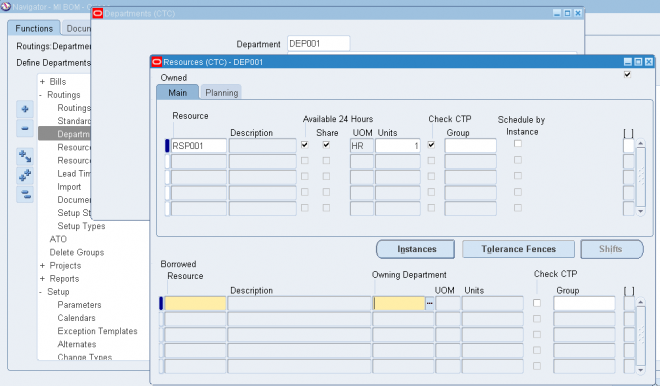The height and width of the screenshot is (386, 660).
Task: Click the Oracle icon on Departments window title
Action: pyautogui.click(x=98, y=13)
